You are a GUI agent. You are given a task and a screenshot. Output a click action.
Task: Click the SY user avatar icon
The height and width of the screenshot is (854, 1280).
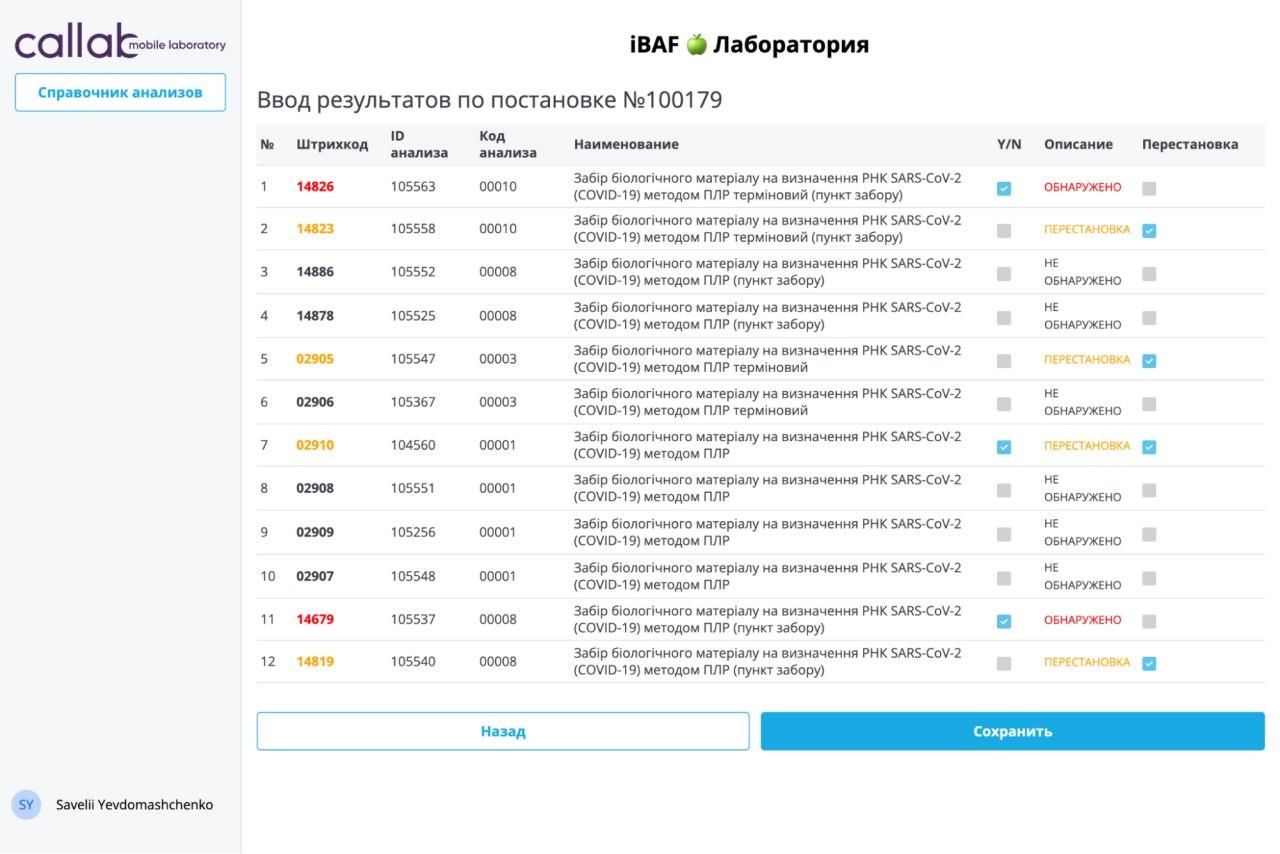tap(26, 805)
